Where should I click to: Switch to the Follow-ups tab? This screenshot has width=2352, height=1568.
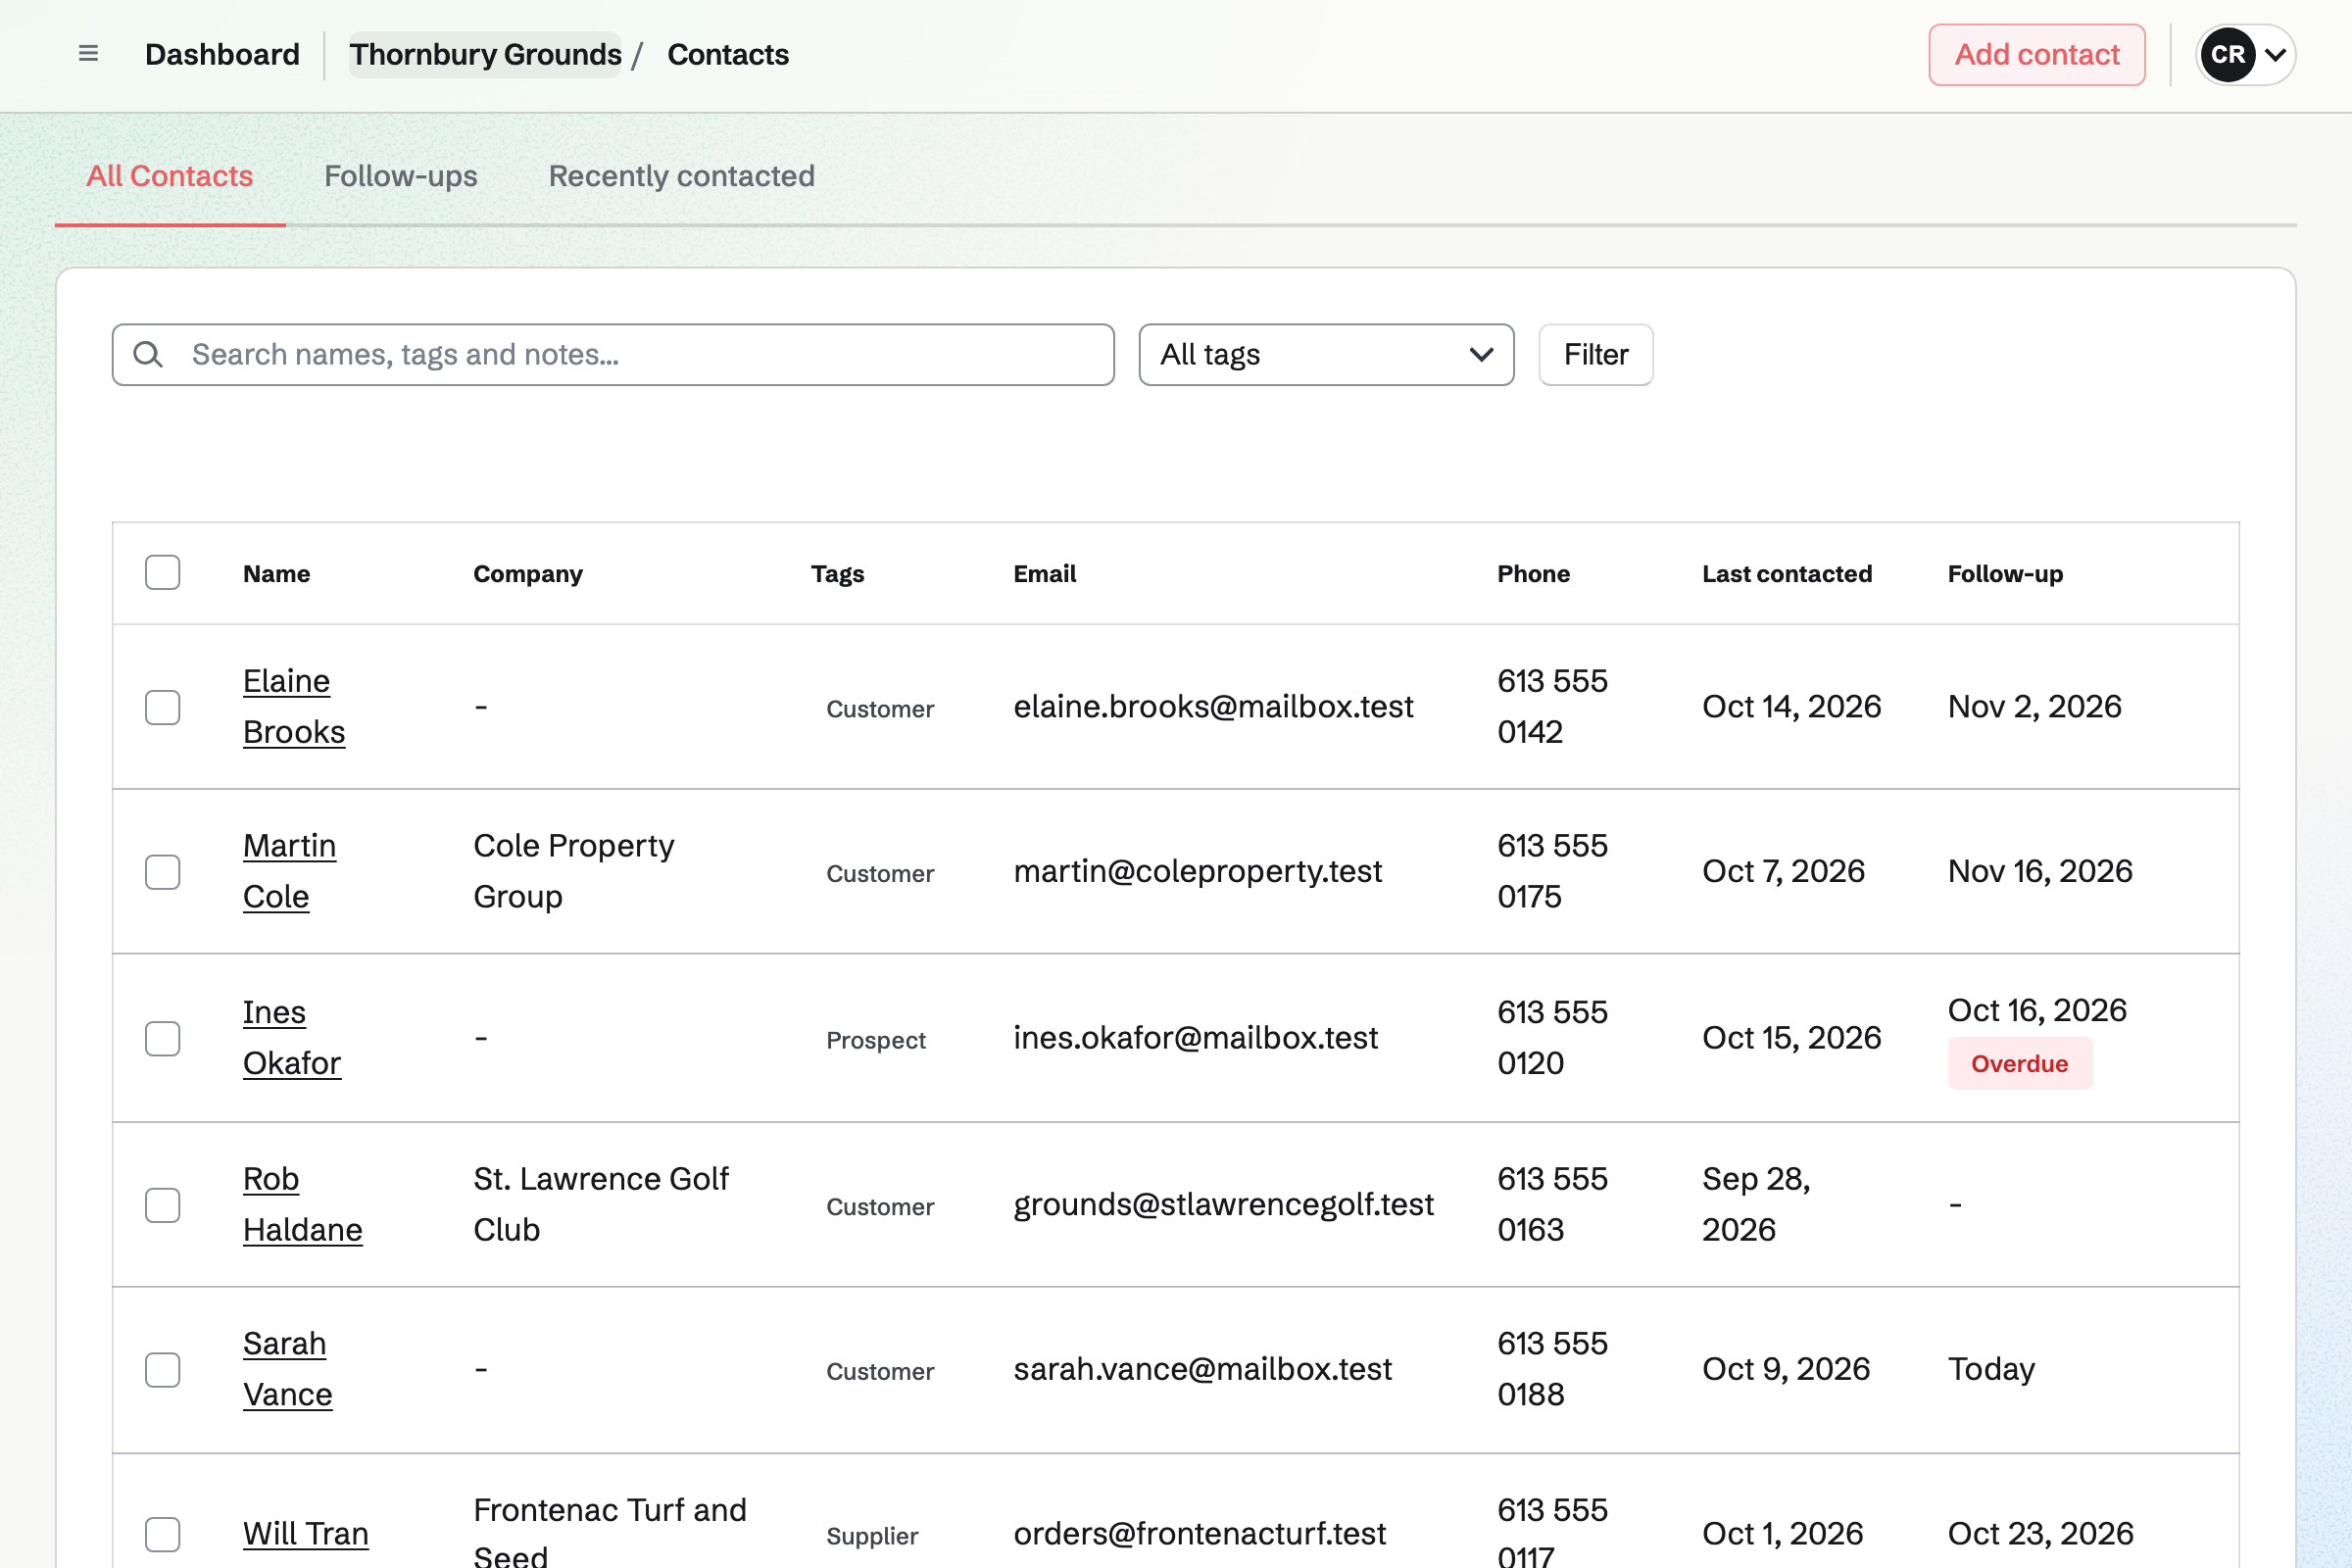tap(401, 176)
